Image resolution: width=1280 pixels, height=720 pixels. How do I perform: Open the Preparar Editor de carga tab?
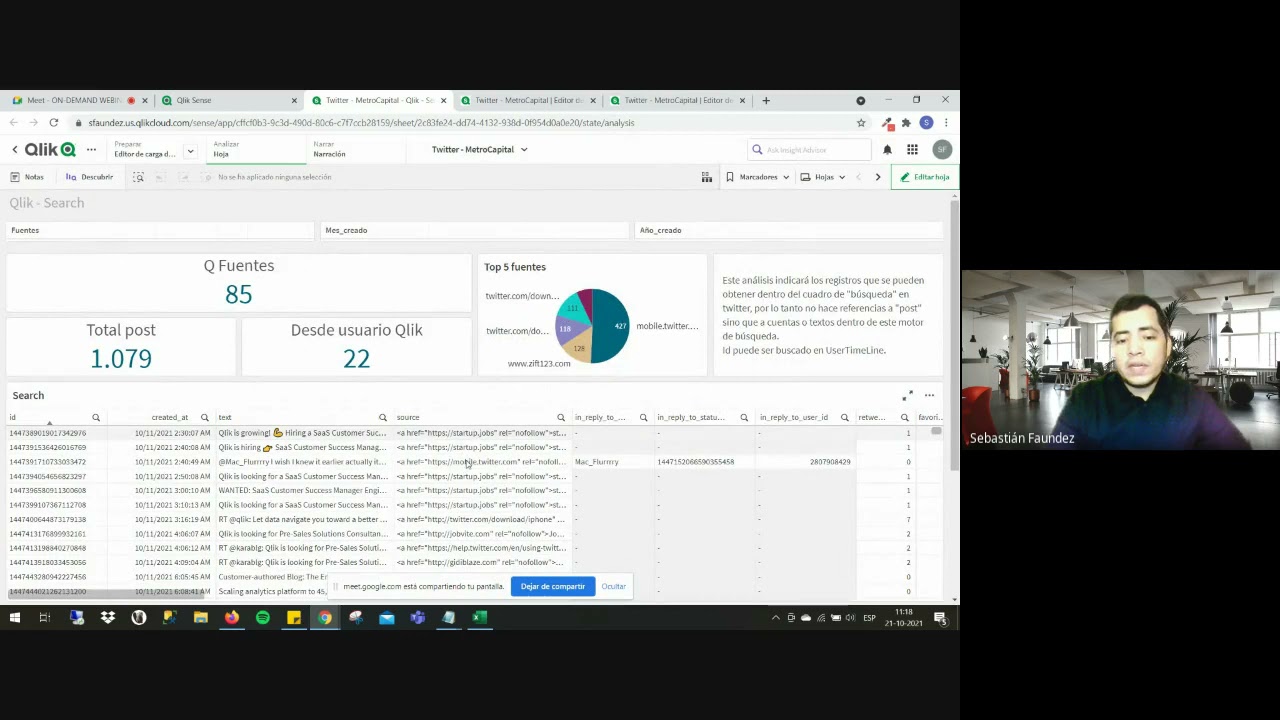point(144,149)
